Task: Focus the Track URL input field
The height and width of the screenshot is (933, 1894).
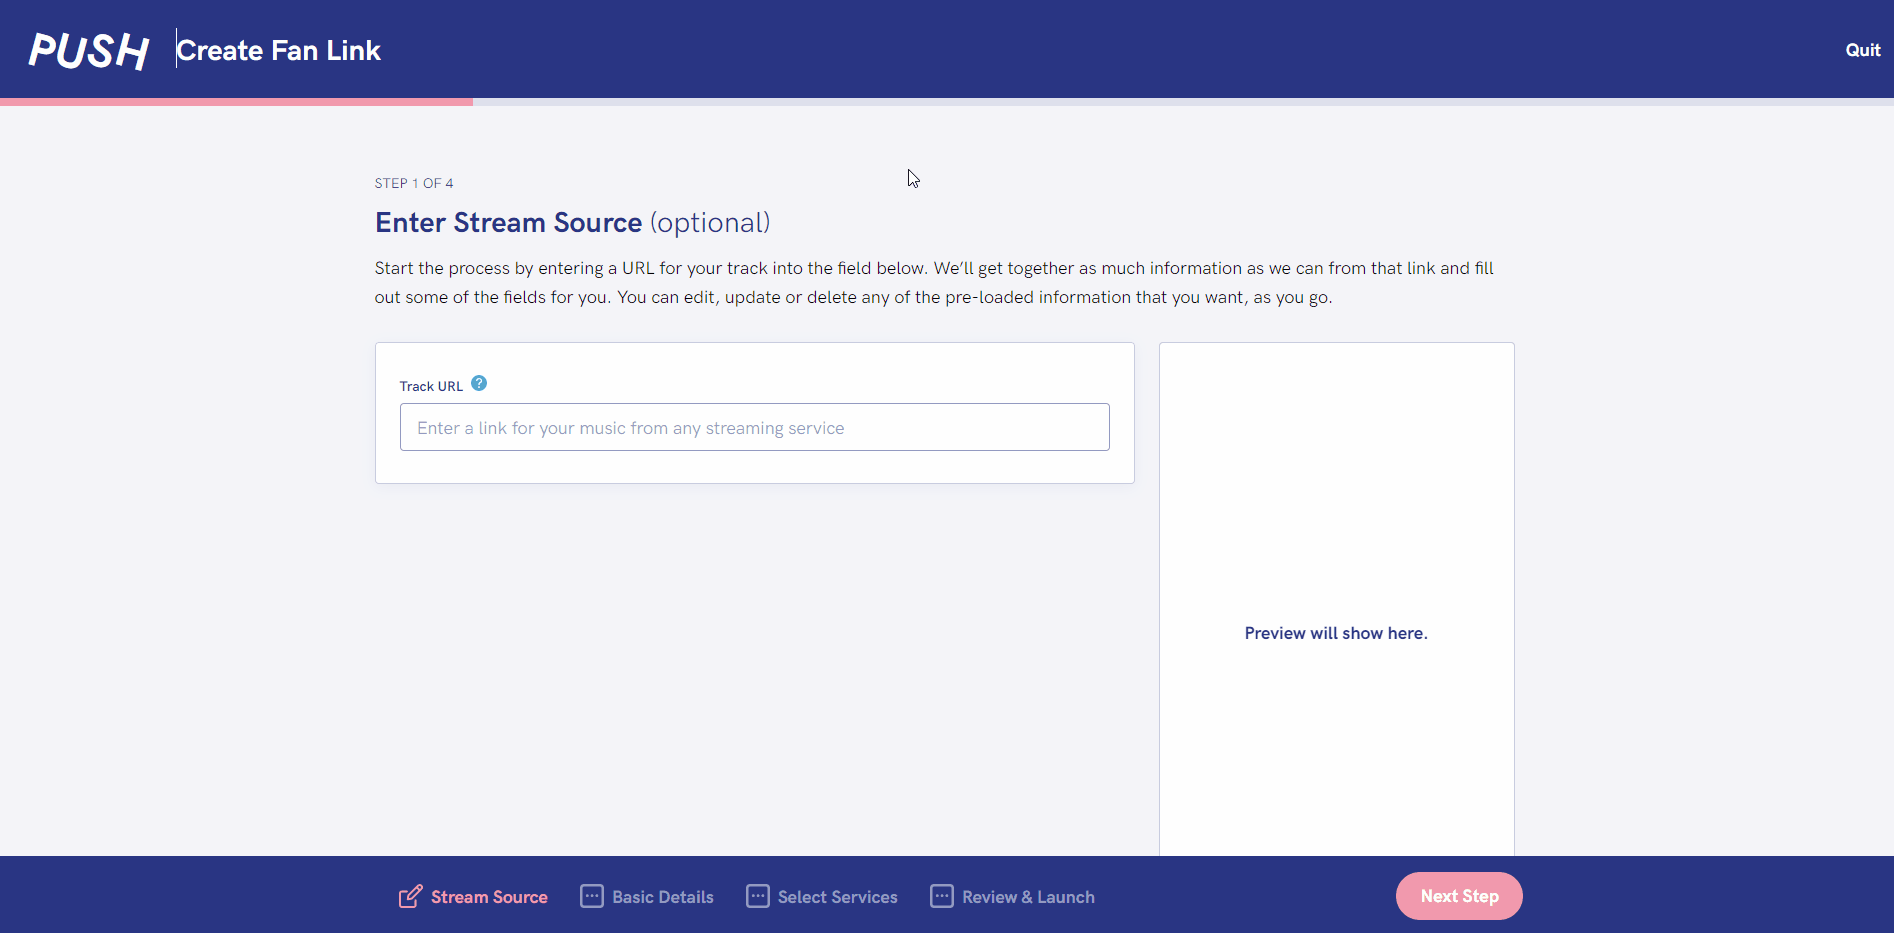Action: (754, 427)
